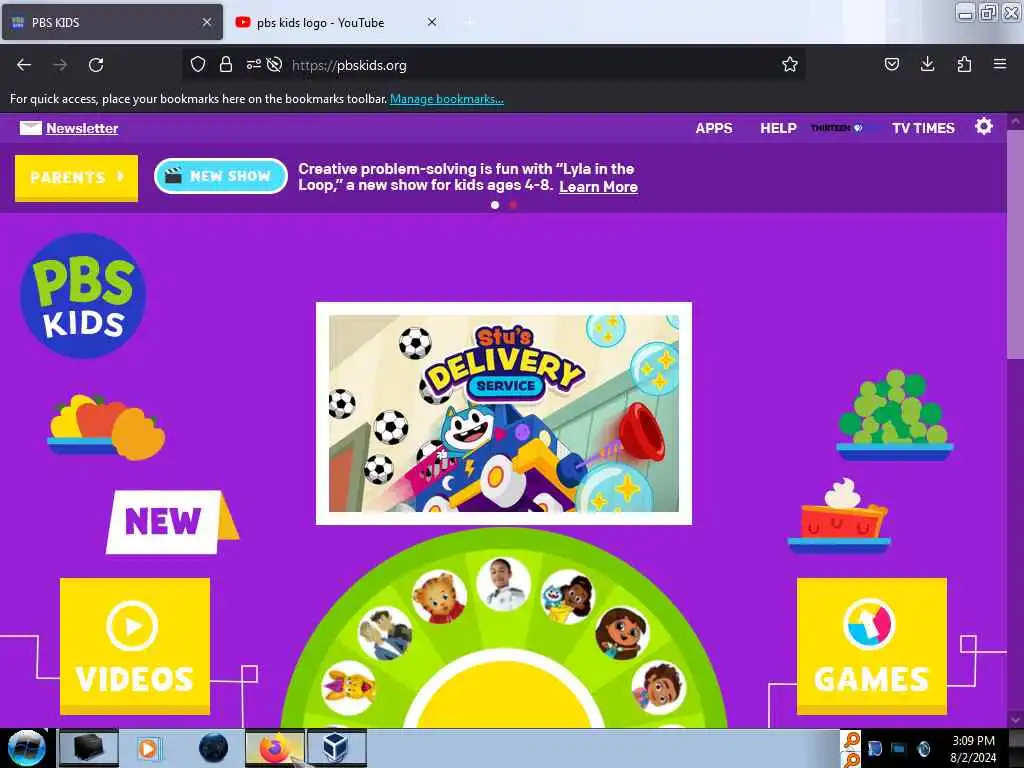
Task: Open the Wild Kratts brothers show circle
Action: [385, 633]
